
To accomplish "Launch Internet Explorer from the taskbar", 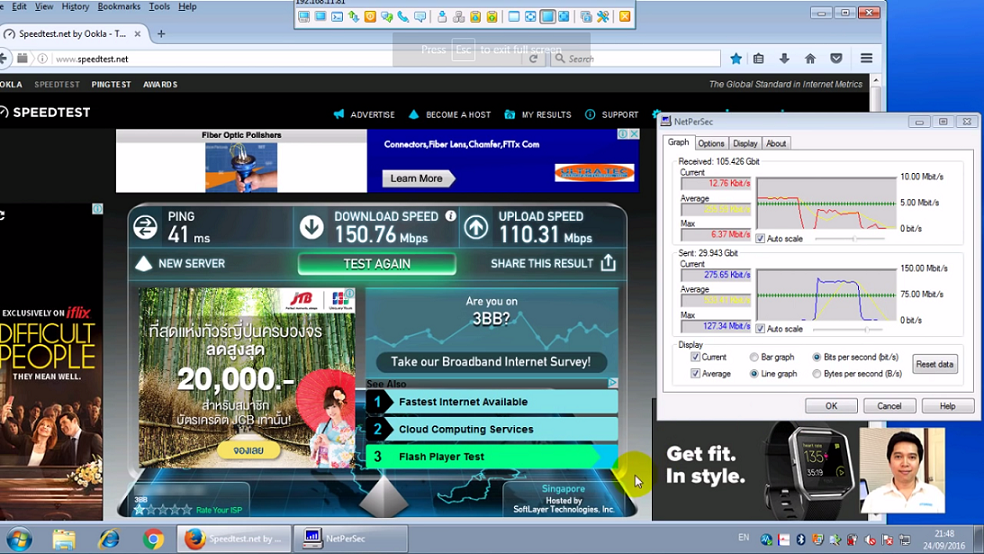I will coord(108,539).
